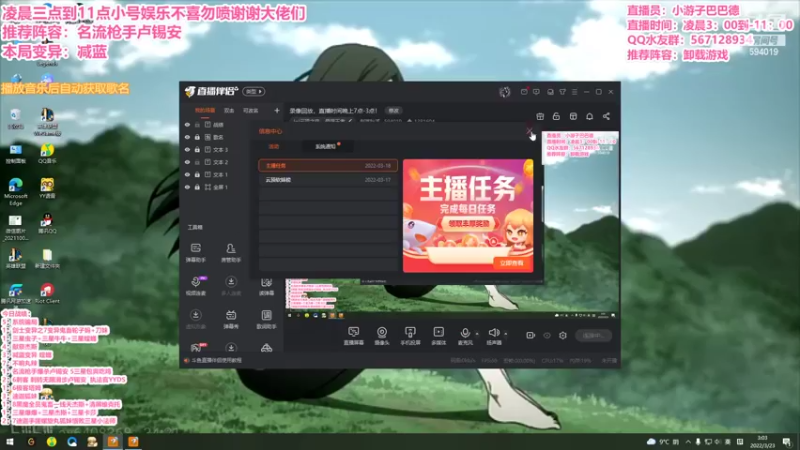Select the third scene tab
This screenshot has height=450, width=800.
coord(251,110)
